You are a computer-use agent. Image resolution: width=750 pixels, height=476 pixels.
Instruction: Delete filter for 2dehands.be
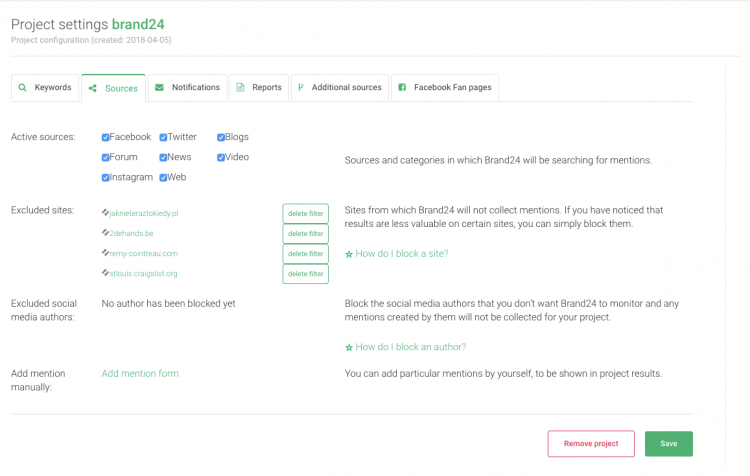(306, 233)
